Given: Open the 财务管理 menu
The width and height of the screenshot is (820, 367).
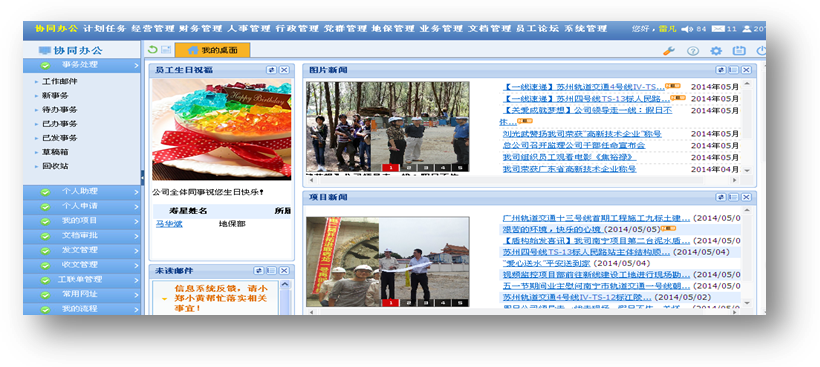Looking at the screenshot, I should [200, 29].
